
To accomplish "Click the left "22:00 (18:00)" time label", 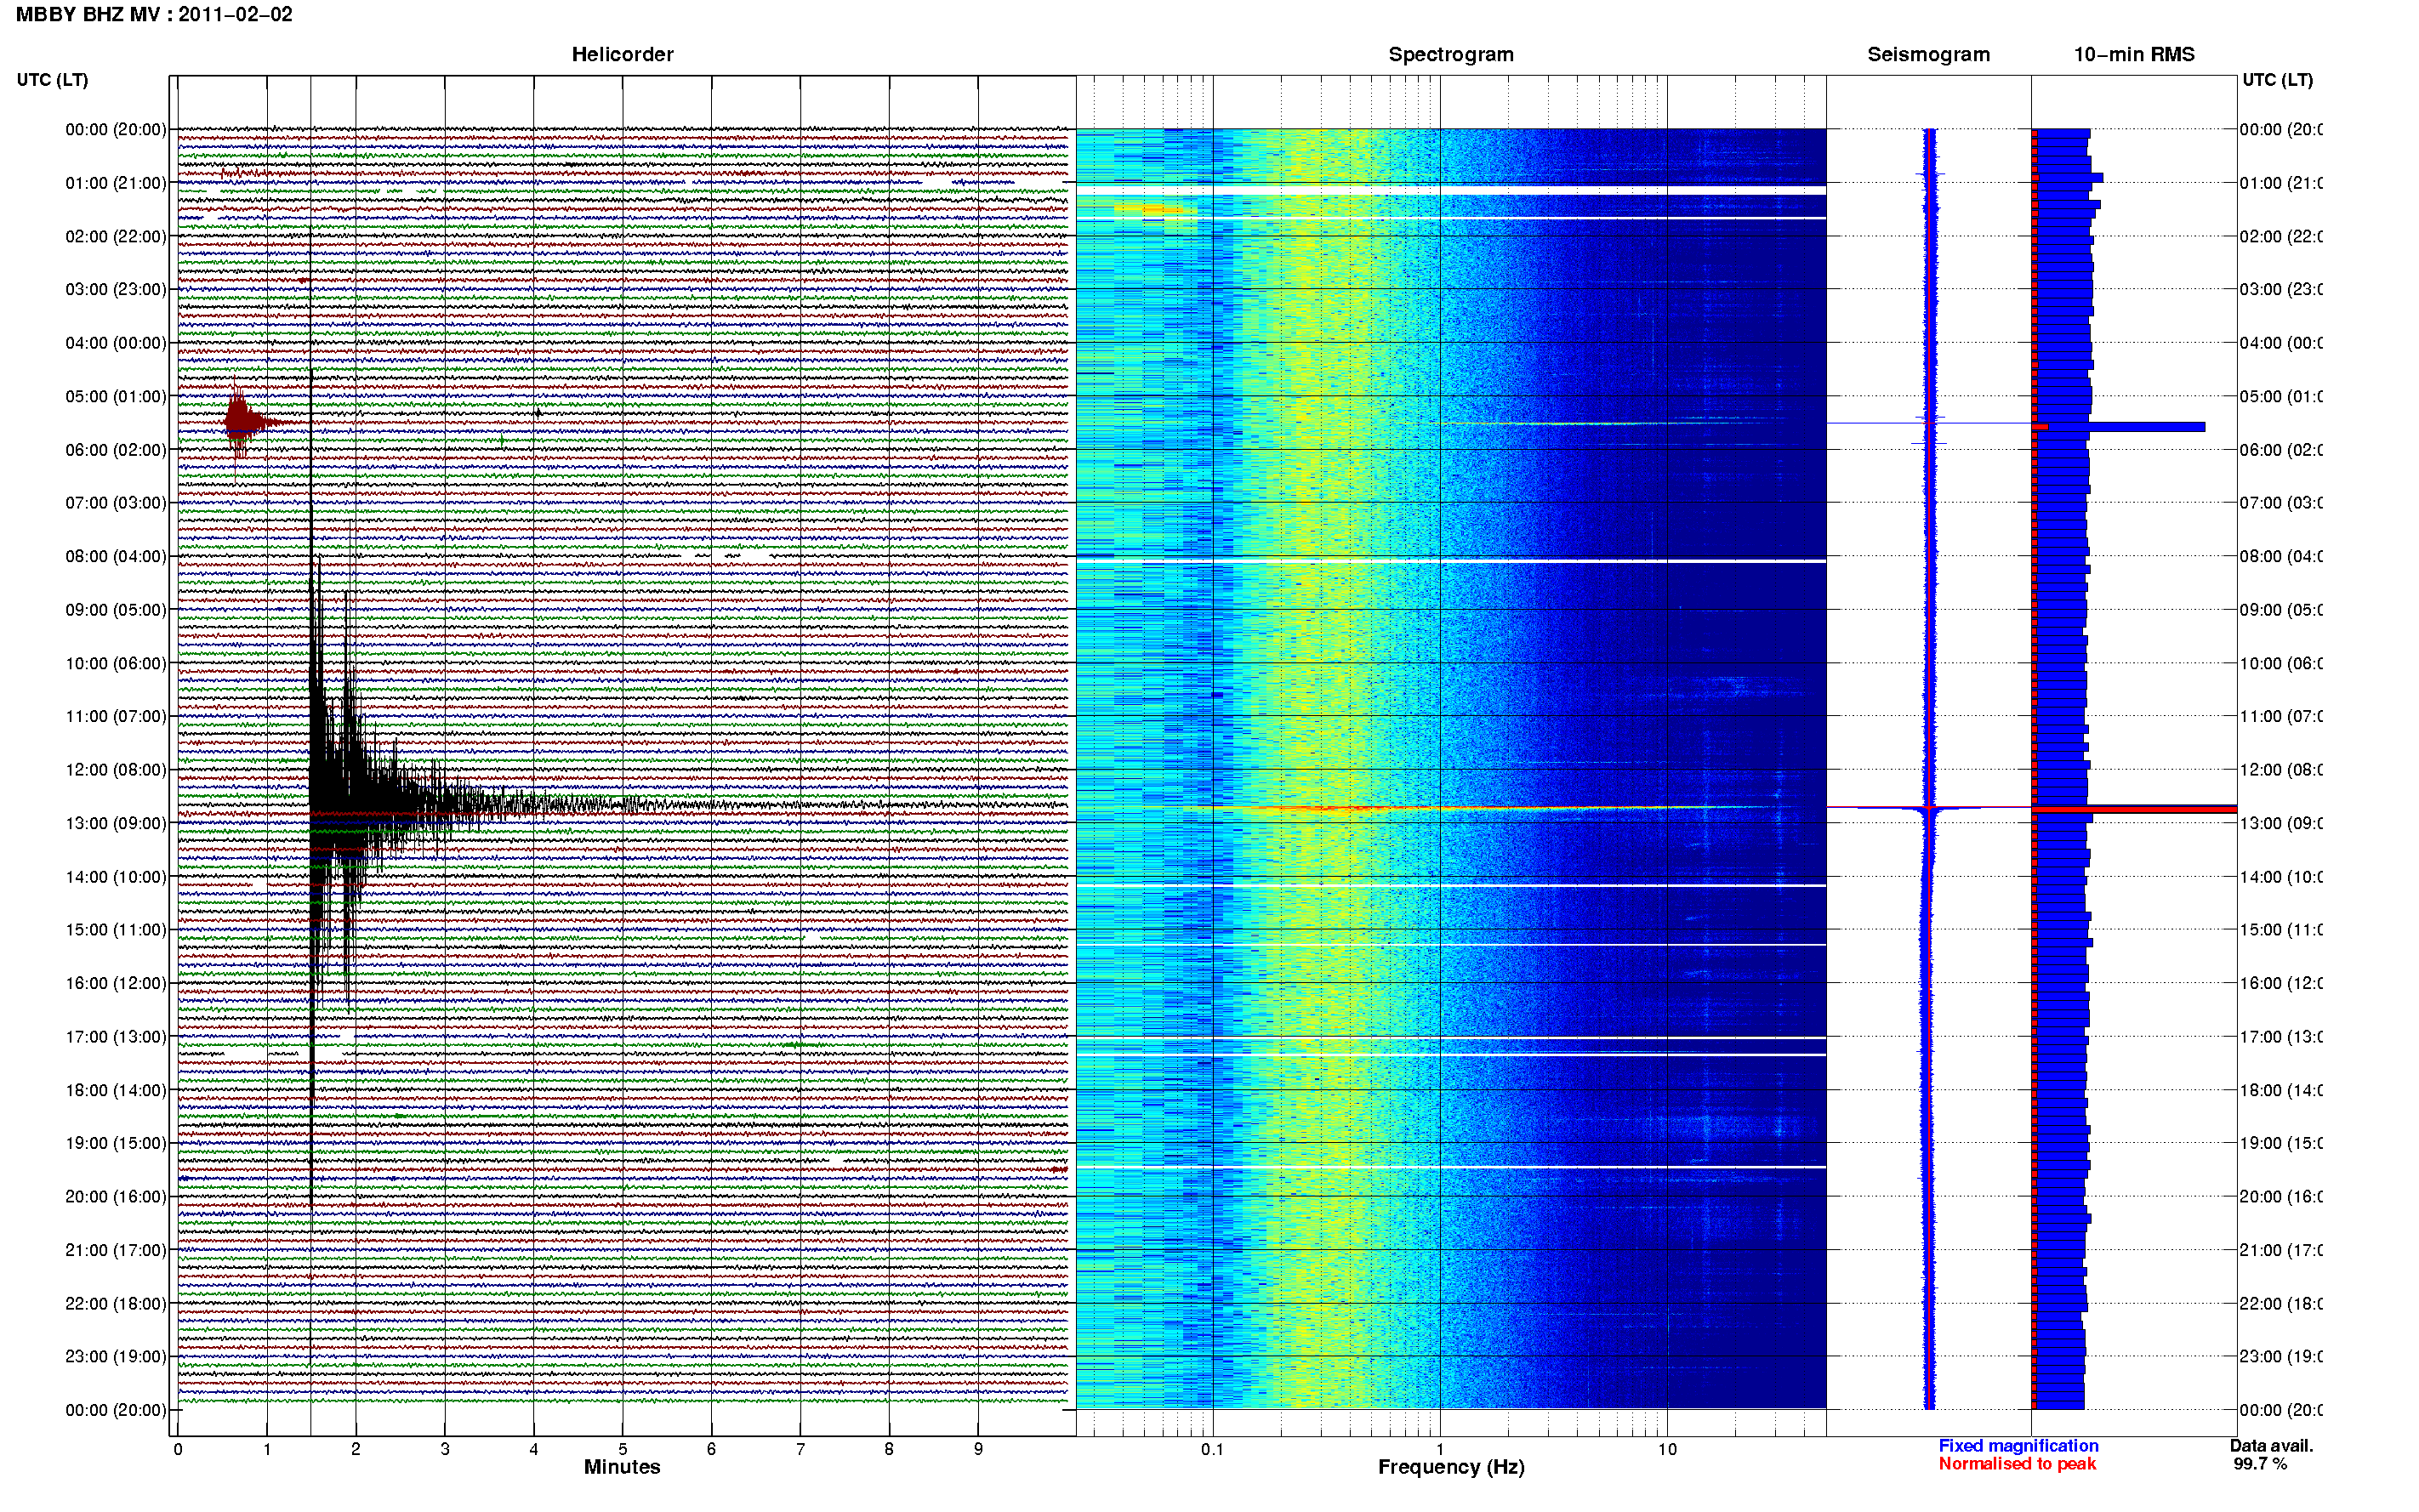I will click(116, 1303).
